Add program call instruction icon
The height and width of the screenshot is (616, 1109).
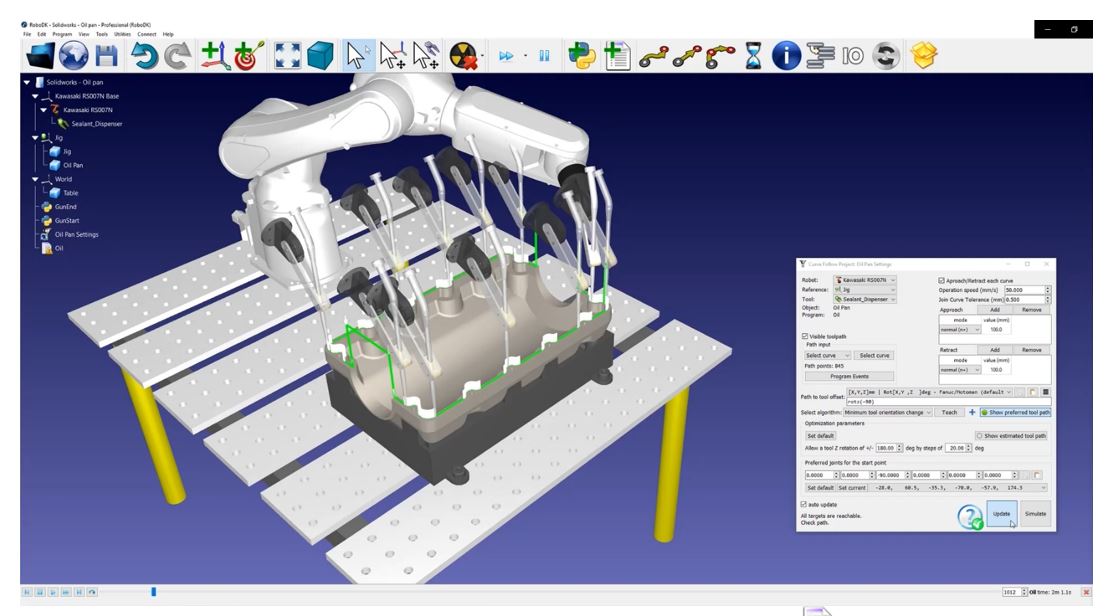(x=820, y=56)
